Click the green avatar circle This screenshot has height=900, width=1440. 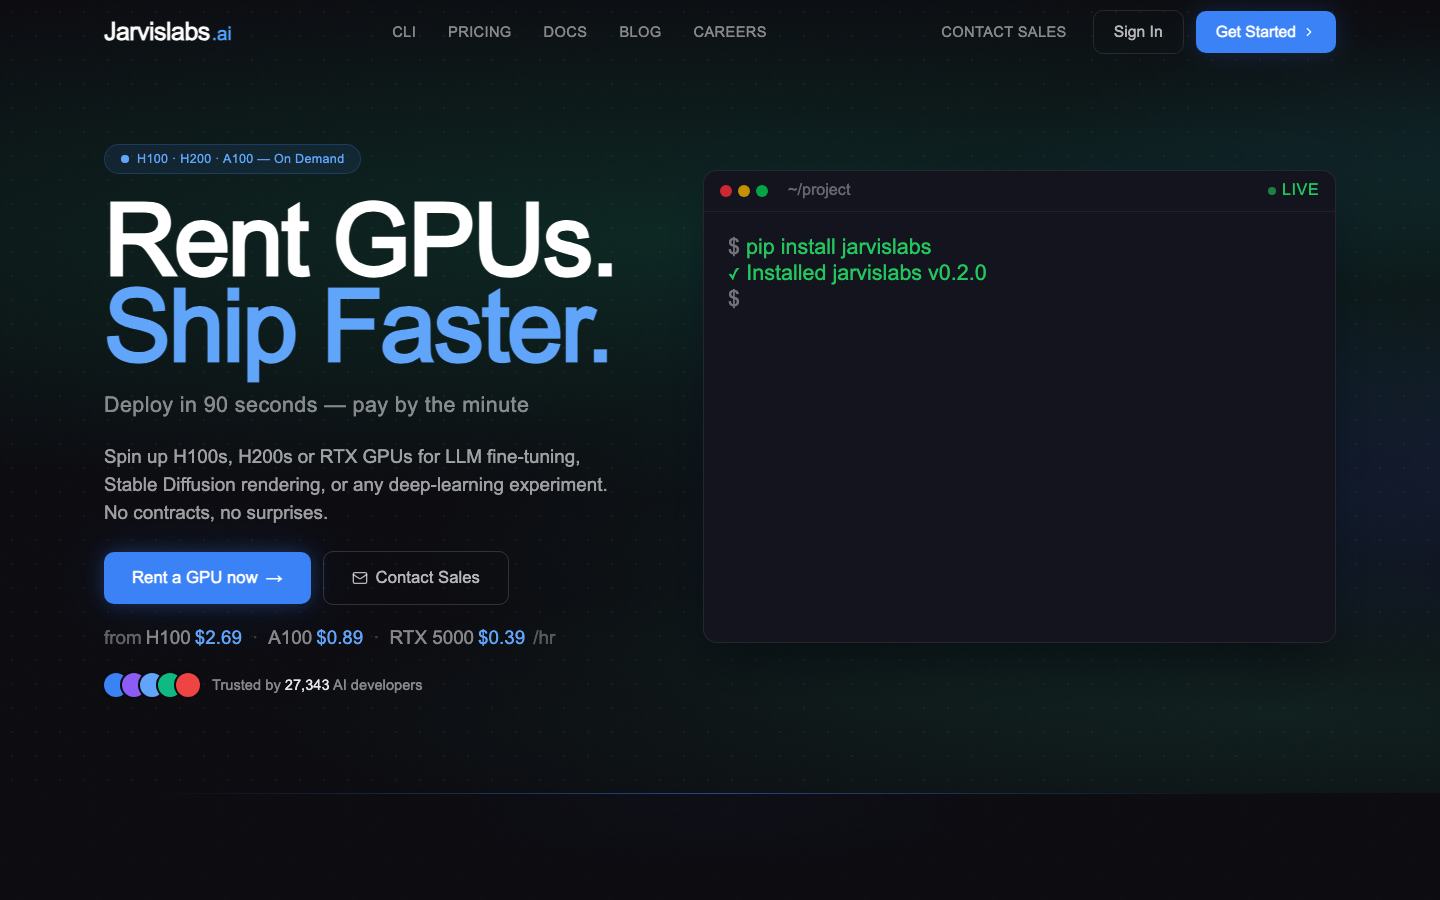(x=168, y=685)
